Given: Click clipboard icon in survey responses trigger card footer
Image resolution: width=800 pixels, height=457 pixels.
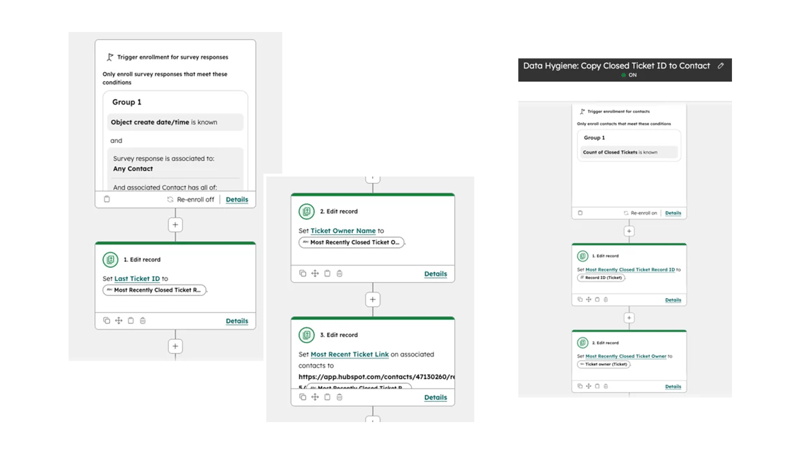Looking at the screenshot, I should click(107, 199).
